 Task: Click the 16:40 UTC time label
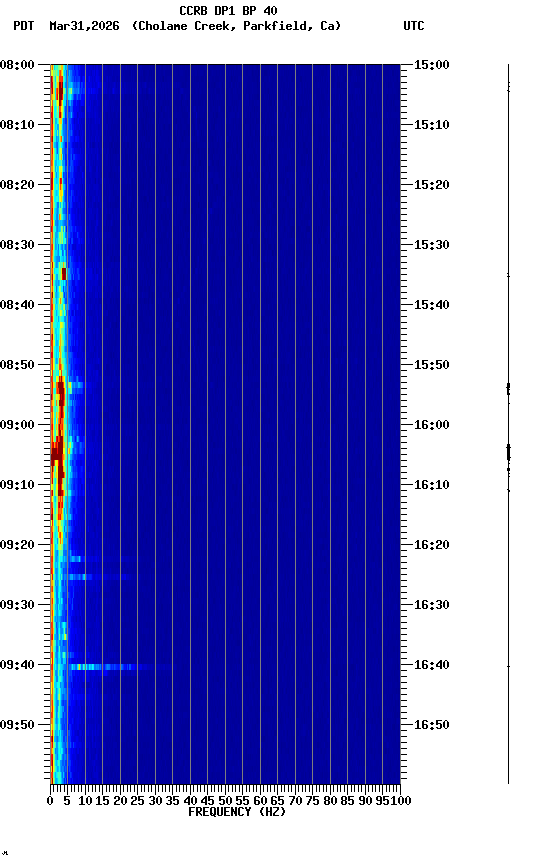click(x=432, y=666)
